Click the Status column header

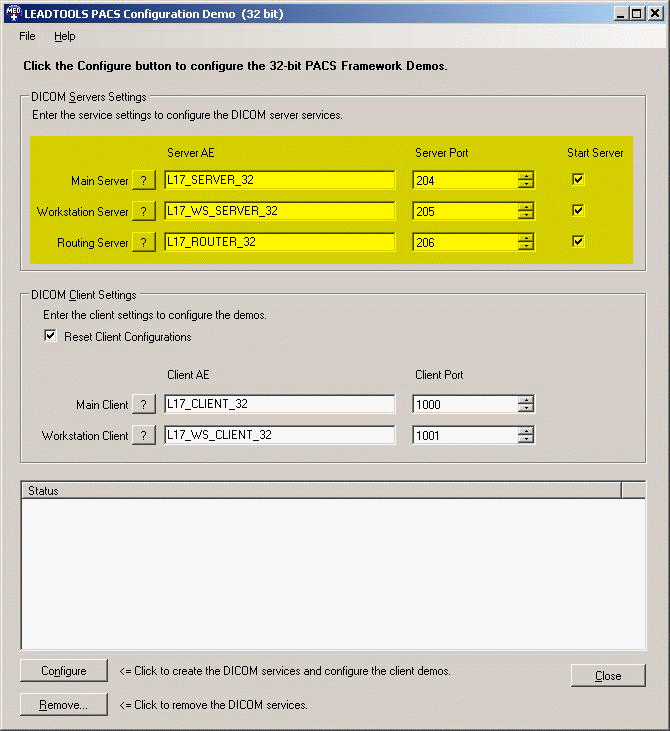click(x=320, y=490)
